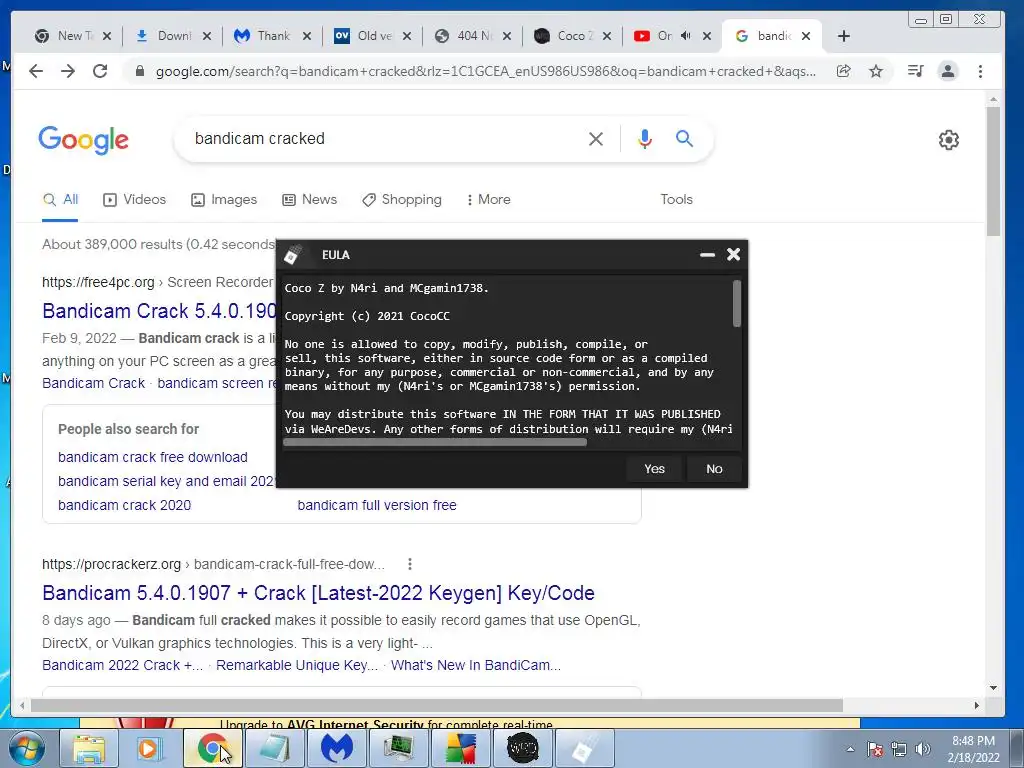Open the notepad taskbar icon
This screenshot has width=1024, height=768.
pyautogui.click(x=274, y=748)
